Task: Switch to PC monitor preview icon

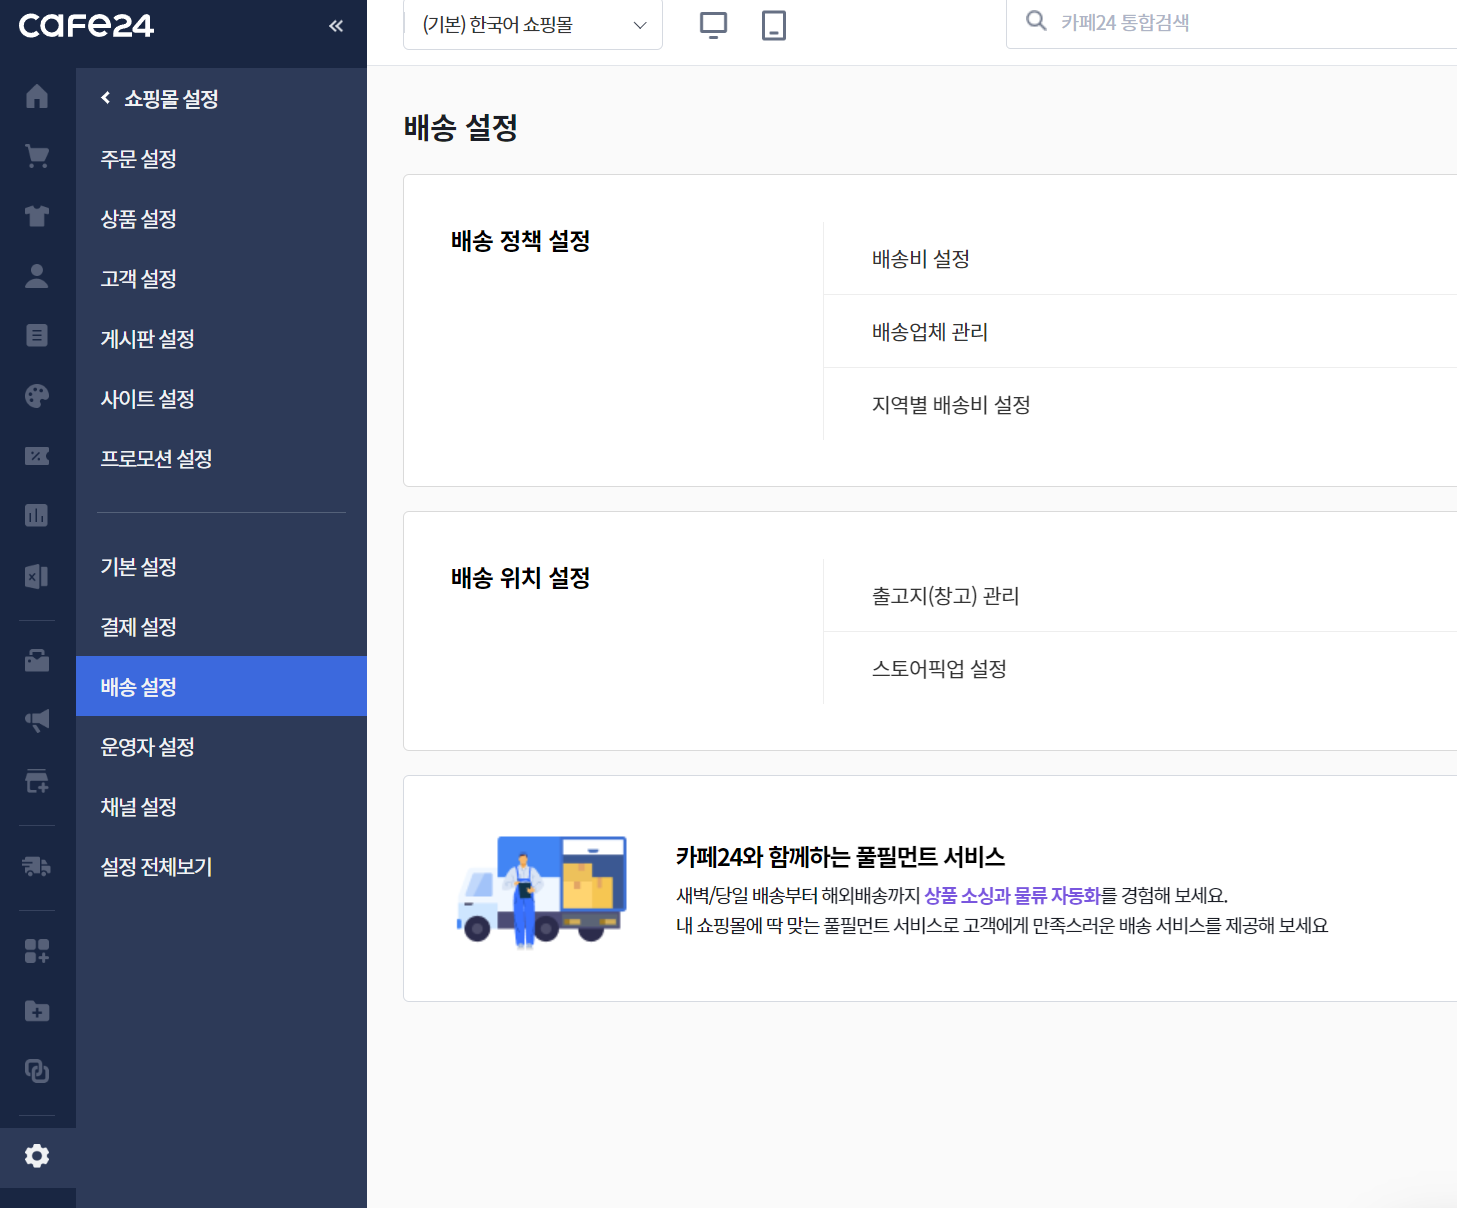Action: (x=713, y=25)
